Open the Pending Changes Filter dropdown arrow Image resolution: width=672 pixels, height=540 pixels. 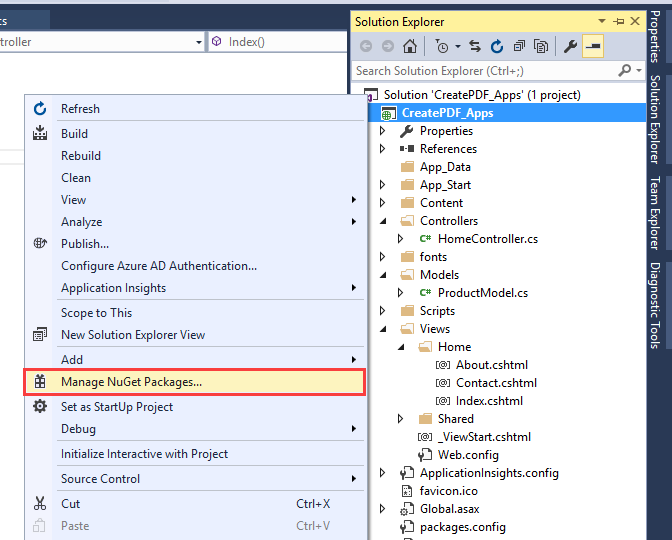point(457,46)
